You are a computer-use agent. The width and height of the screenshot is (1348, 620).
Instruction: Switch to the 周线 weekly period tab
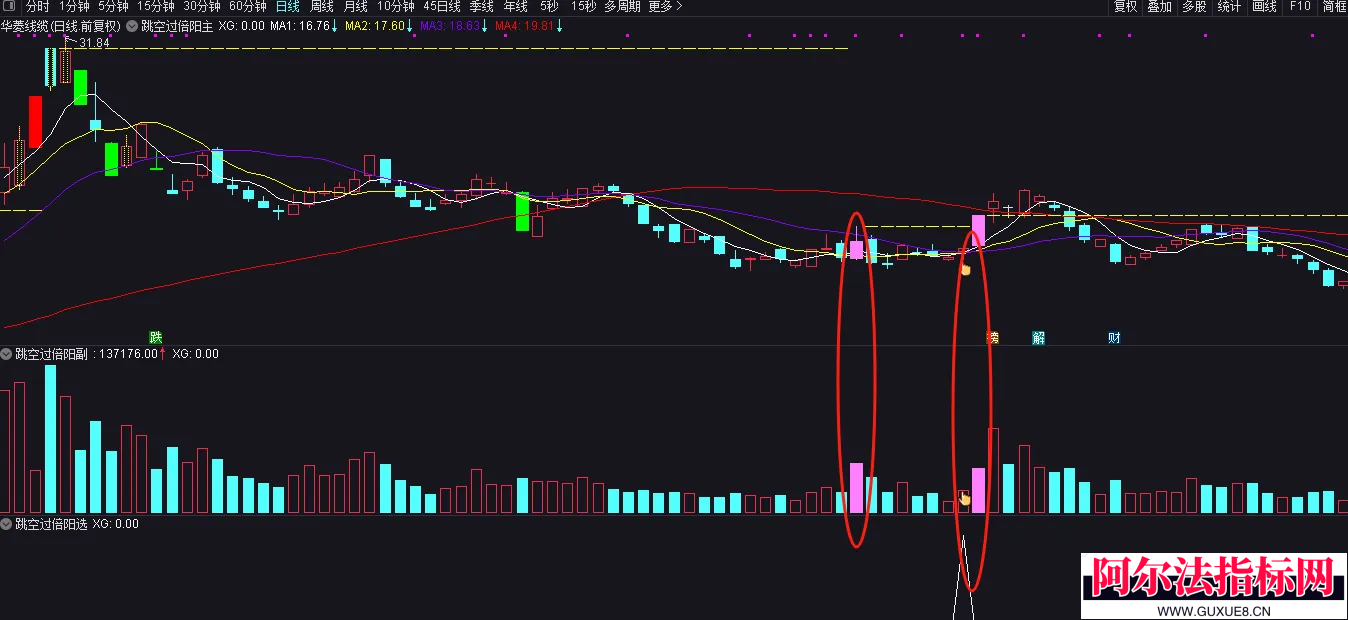321,6
